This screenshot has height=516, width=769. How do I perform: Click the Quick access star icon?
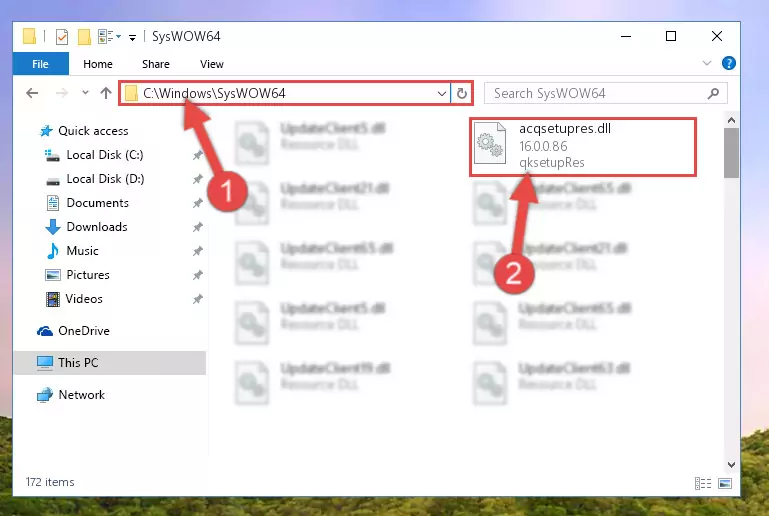tap(46, 131)
